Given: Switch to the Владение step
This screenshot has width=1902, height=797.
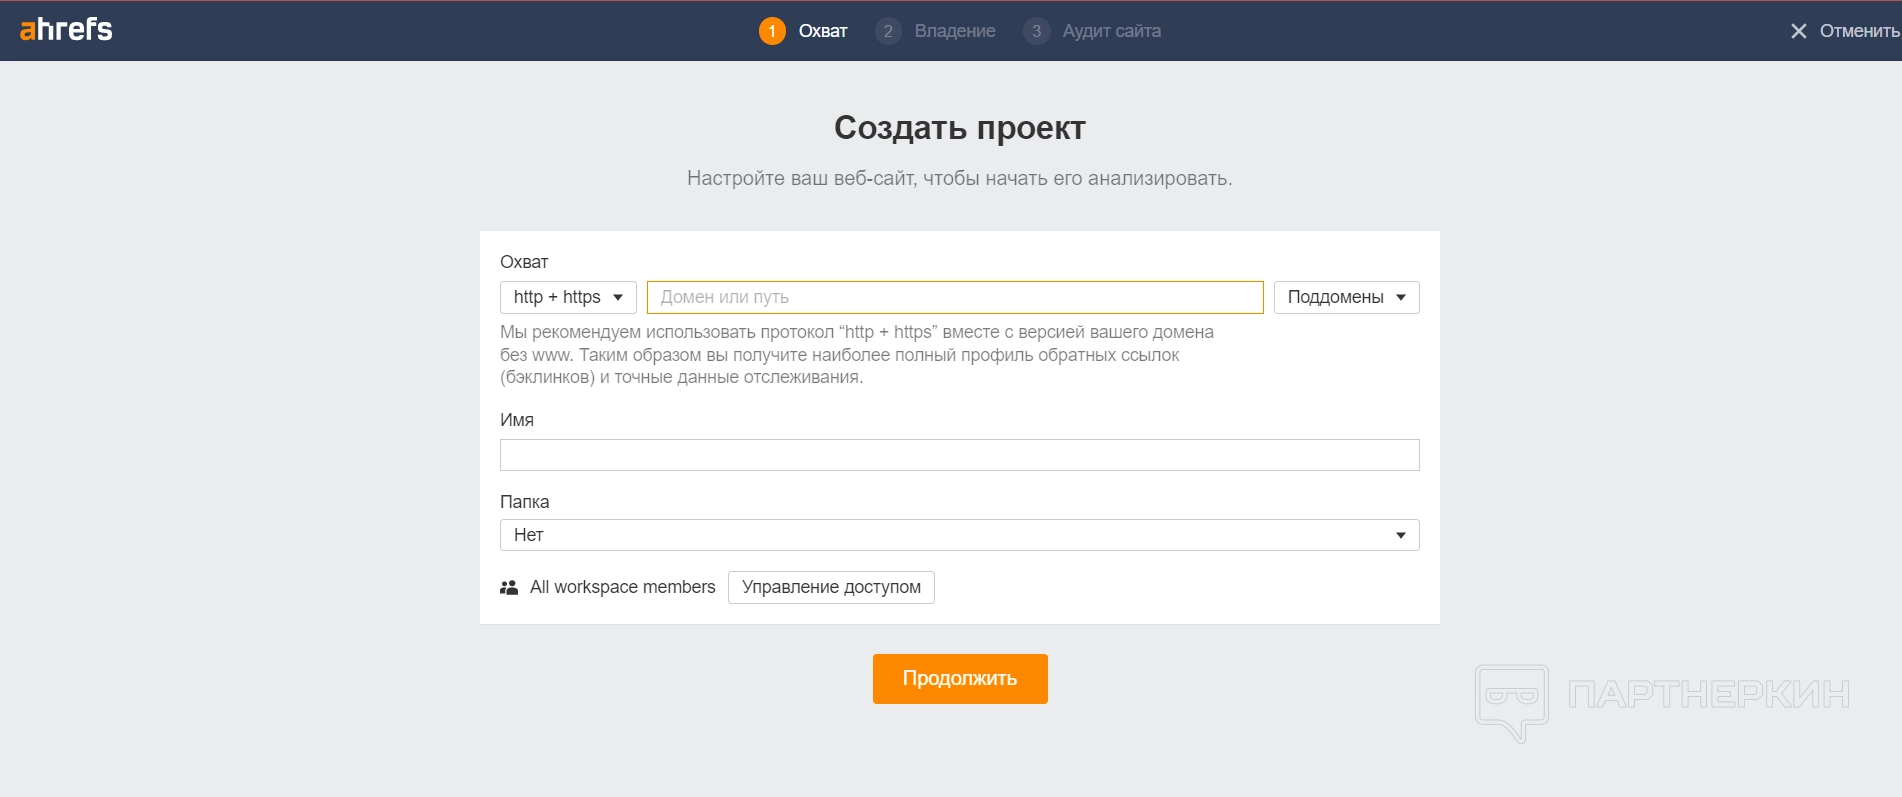Looking at the screenshot, I should [x=955, y=31].
